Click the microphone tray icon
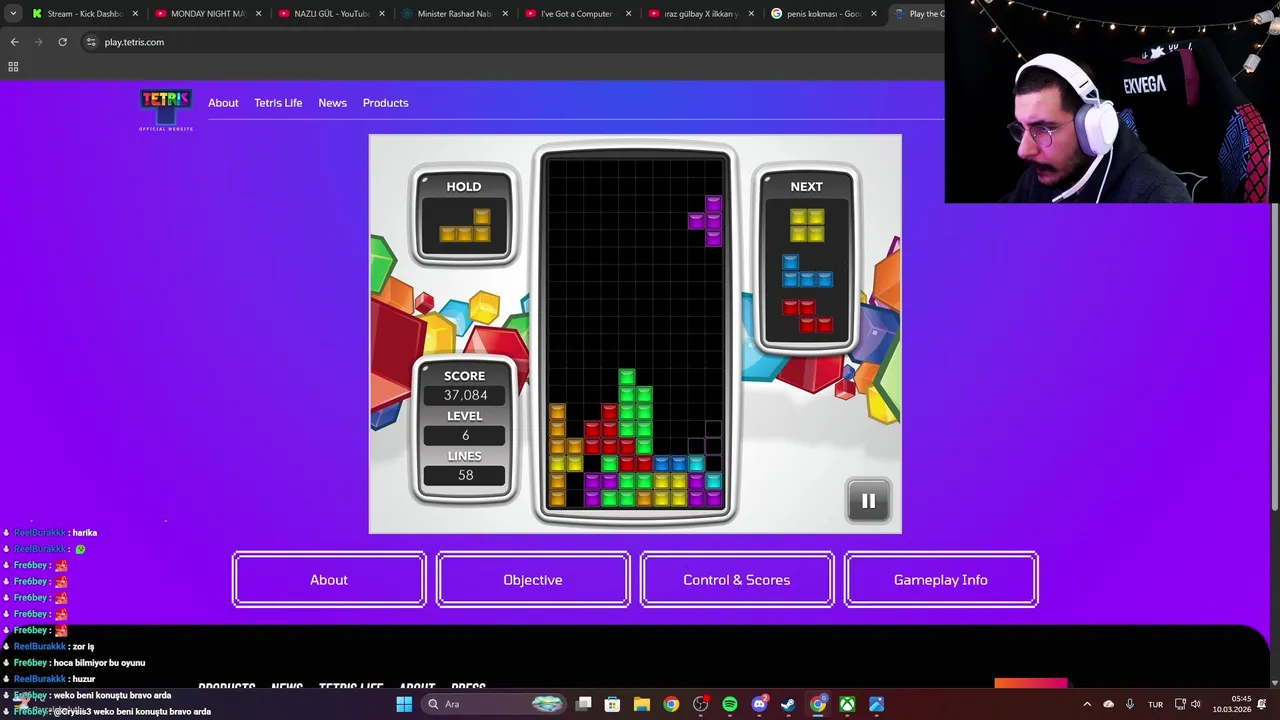The image size is (1280, 720). (x=1130, y=704)
